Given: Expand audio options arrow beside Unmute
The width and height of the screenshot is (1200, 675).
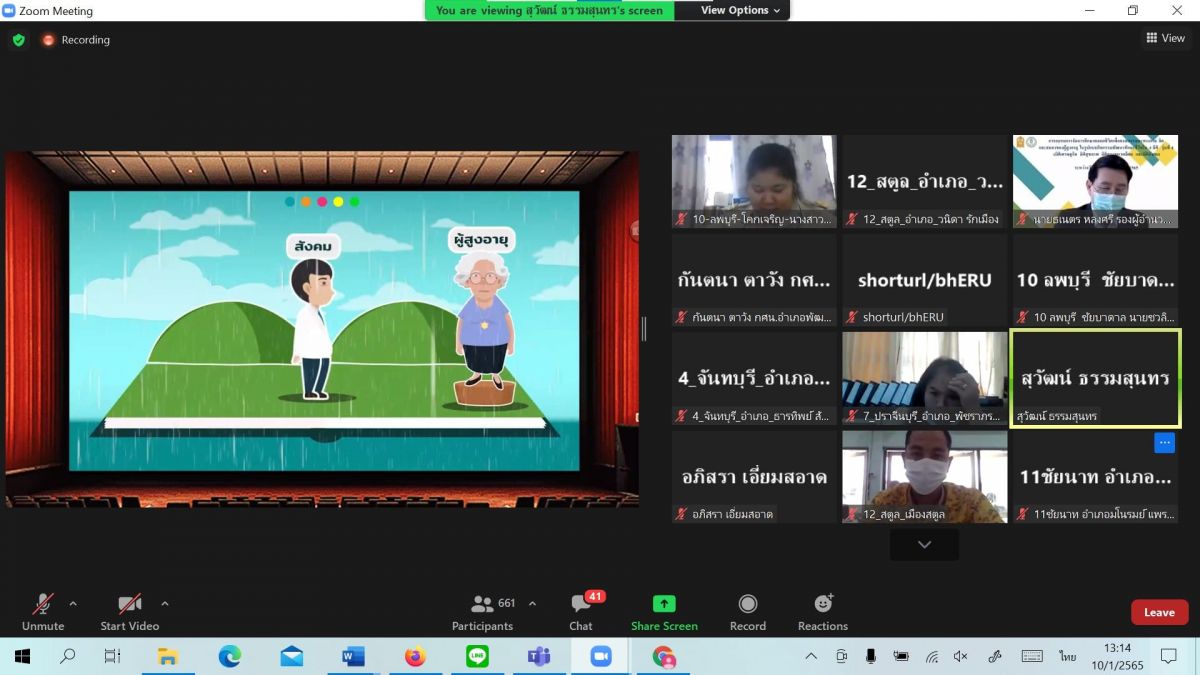Looking at the screenshot, I should pos(73,604).
